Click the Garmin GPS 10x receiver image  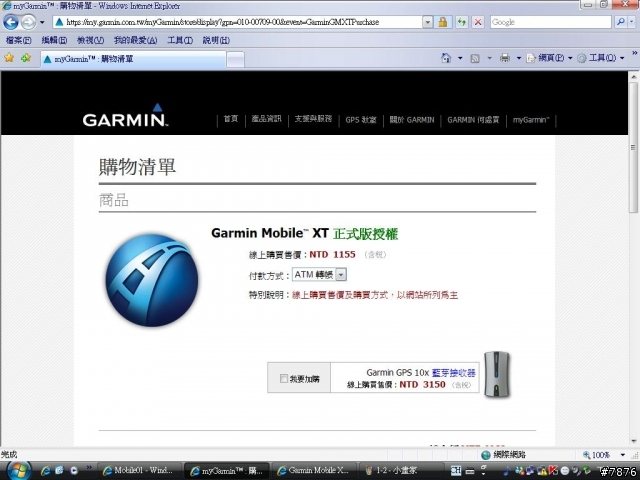tap(497, 374)
